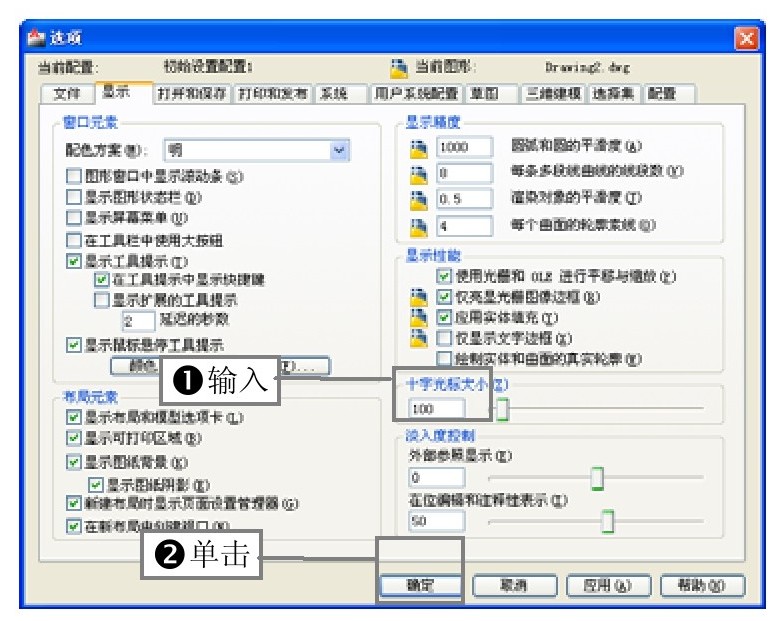Toggle 在新布局中创建视口 checkbox
The height and width of the screenshot is (621, 779).
(74, 526)
